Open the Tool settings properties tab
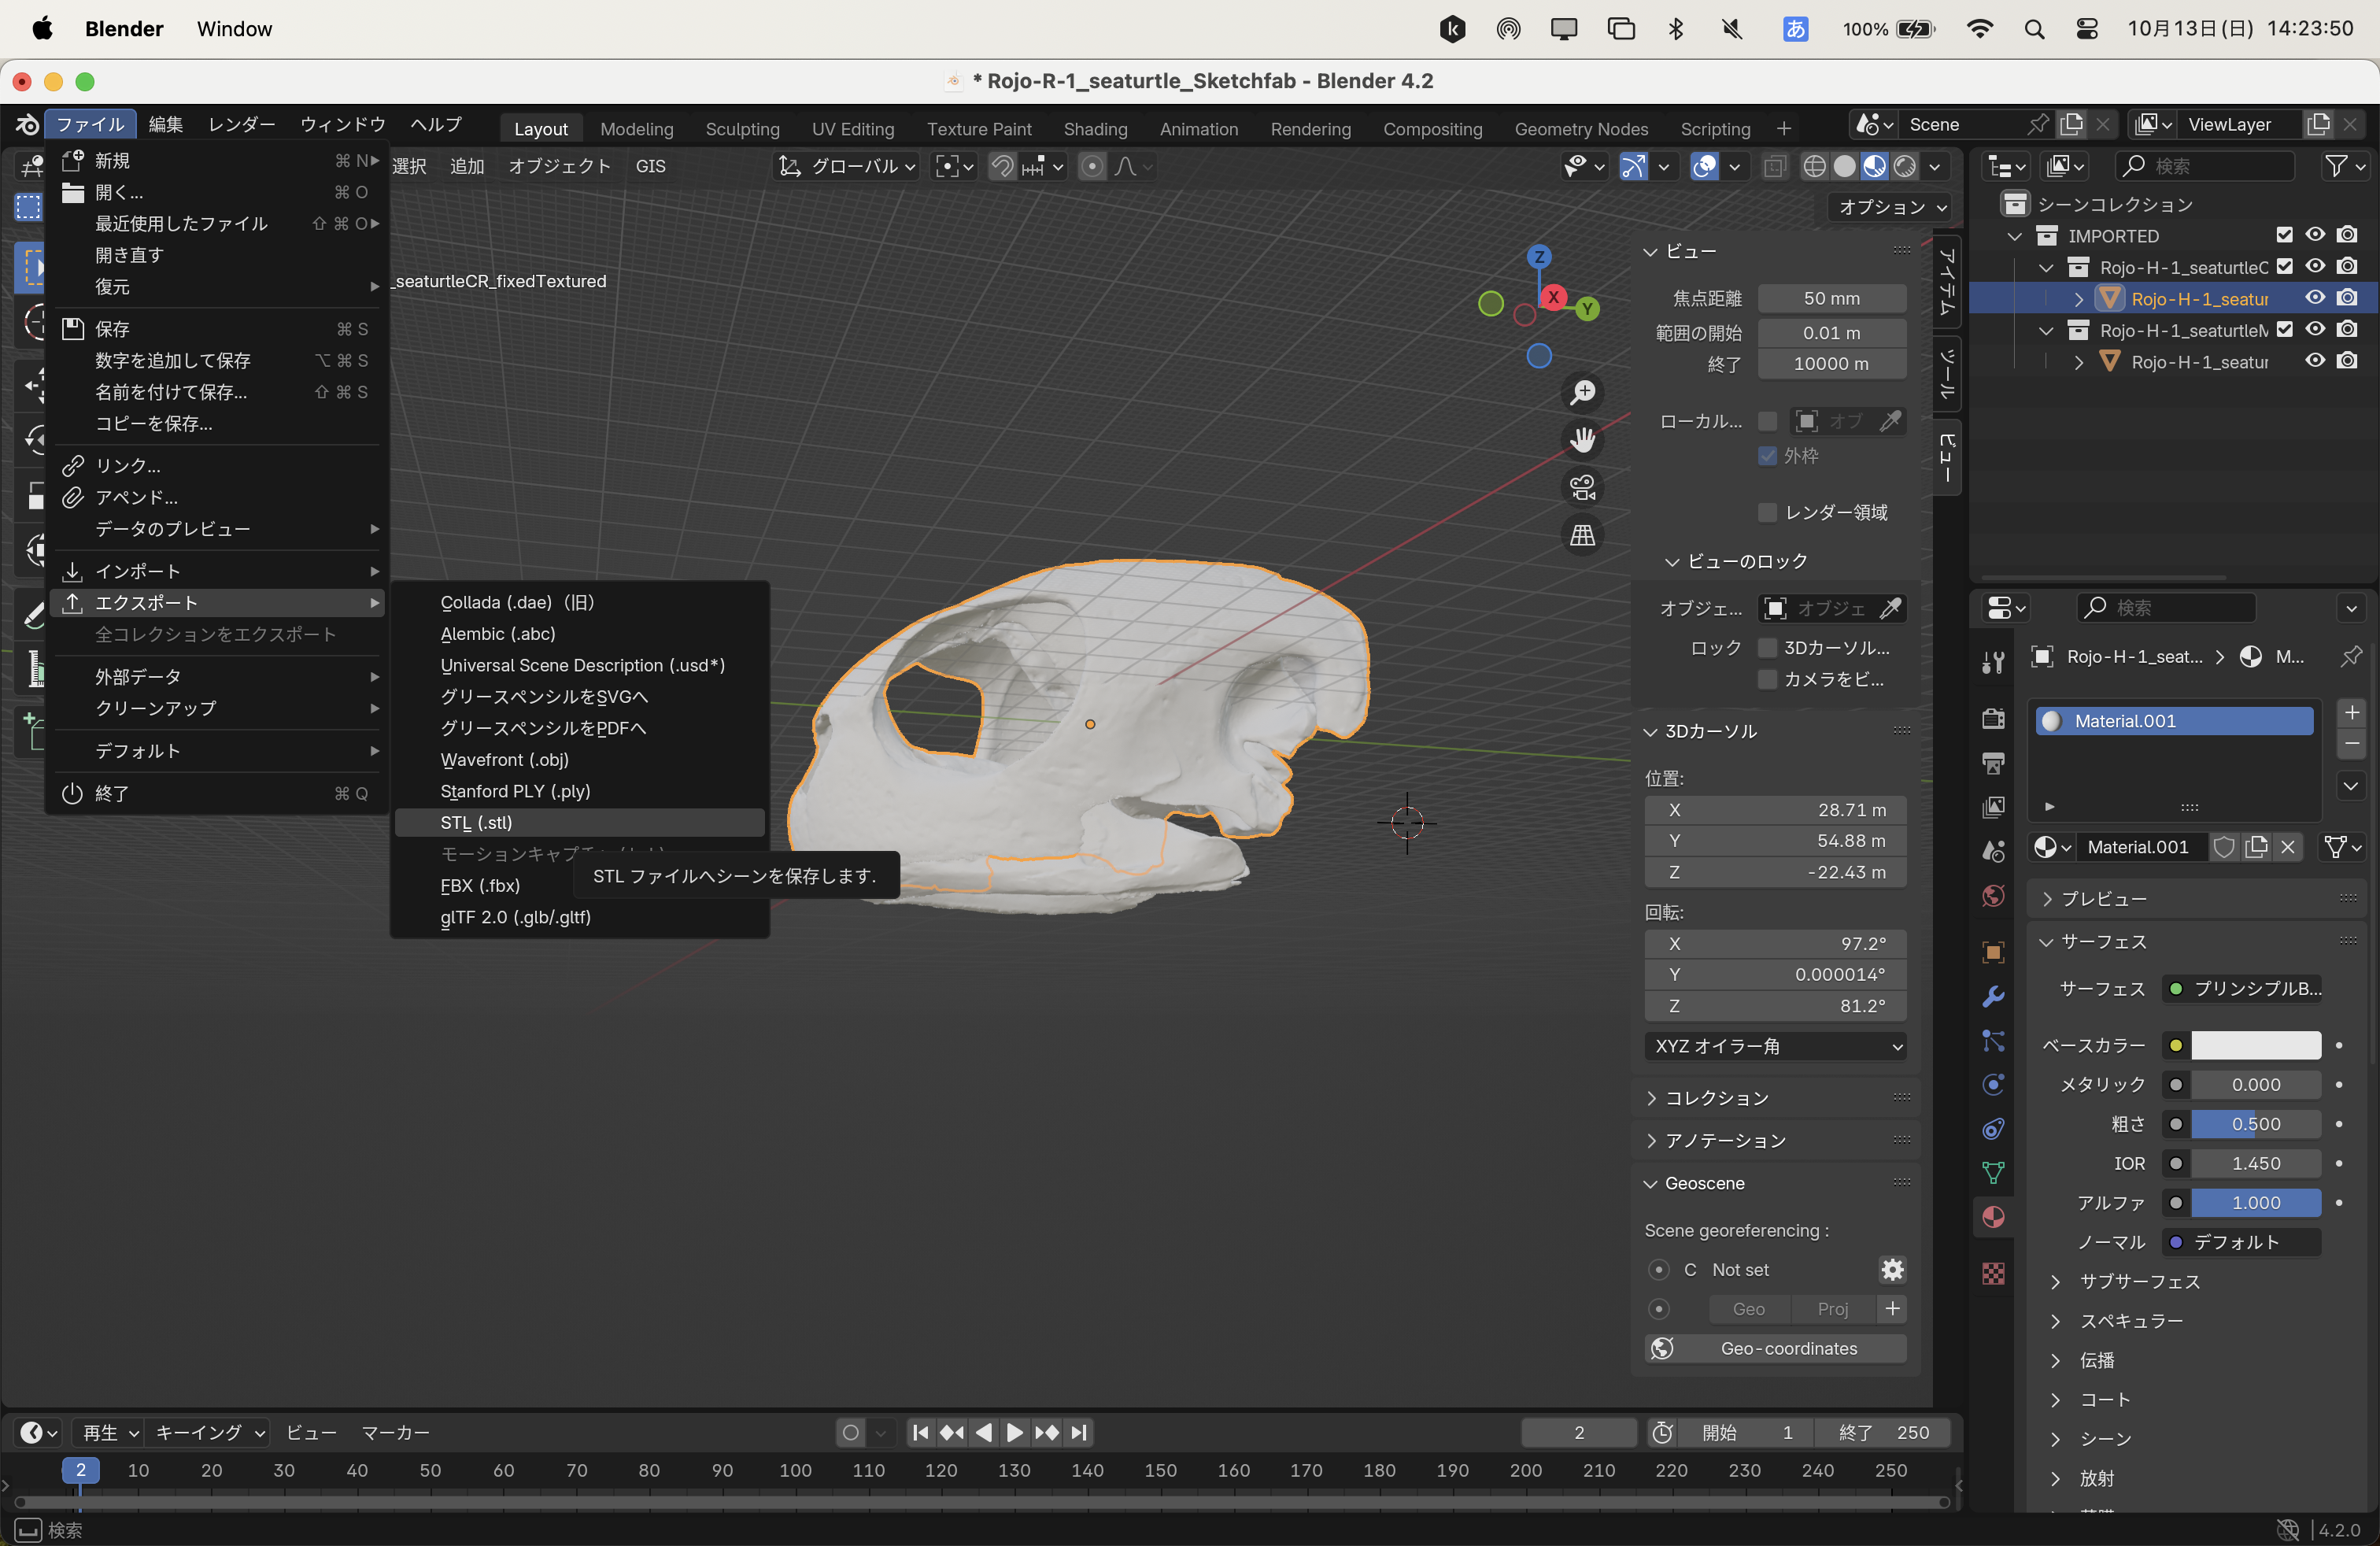 1993,661
